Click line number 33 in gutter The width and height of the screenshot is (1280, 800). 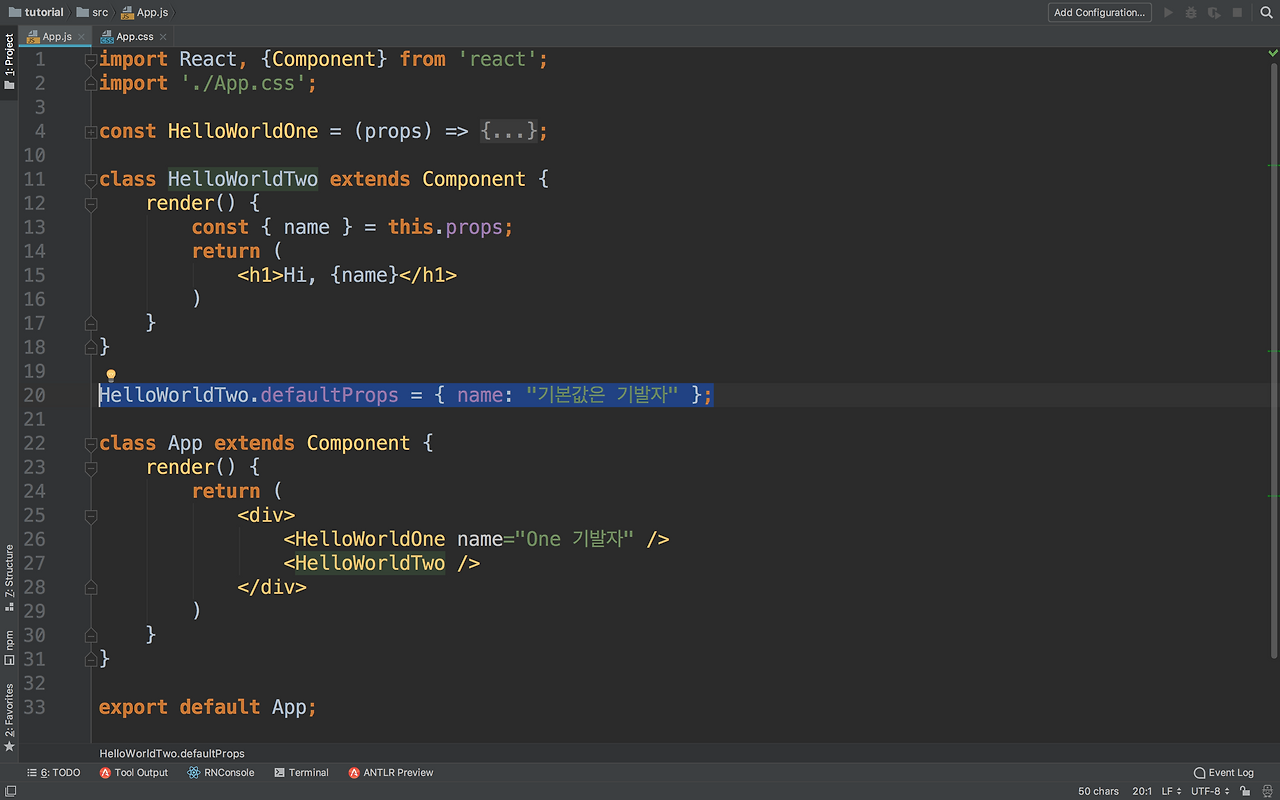[34, 707]
